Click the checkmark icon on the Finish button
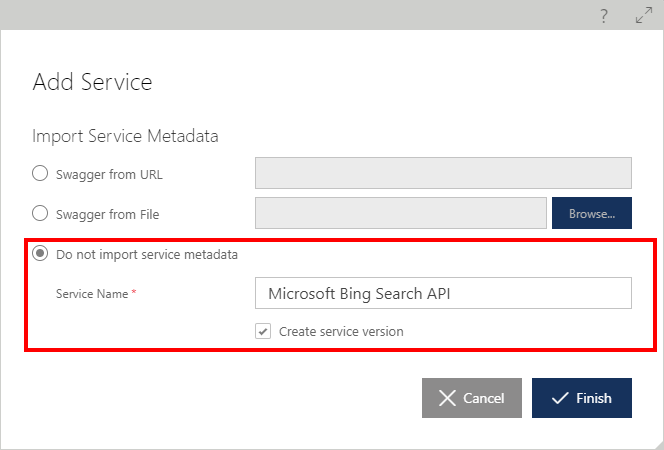Viewport: 664px width, 450px height. coord(560,398)
